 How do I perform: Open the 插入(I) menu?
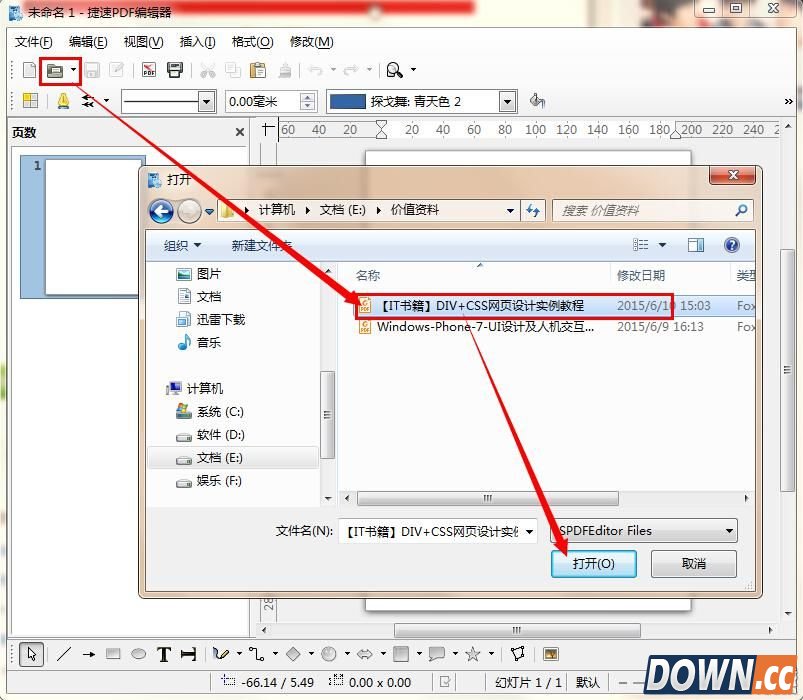(197, 42)
